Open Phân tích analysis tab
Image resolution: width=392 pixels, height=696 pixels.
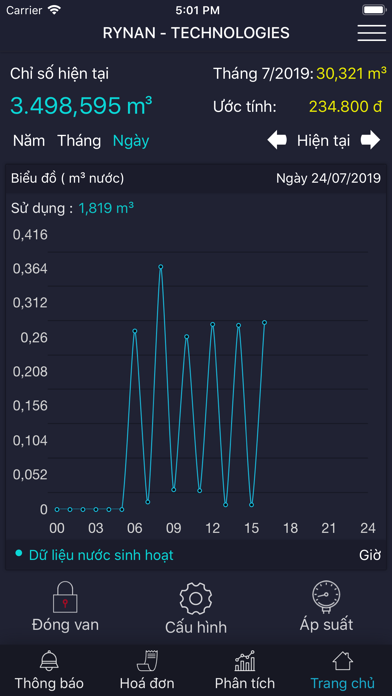245,670
